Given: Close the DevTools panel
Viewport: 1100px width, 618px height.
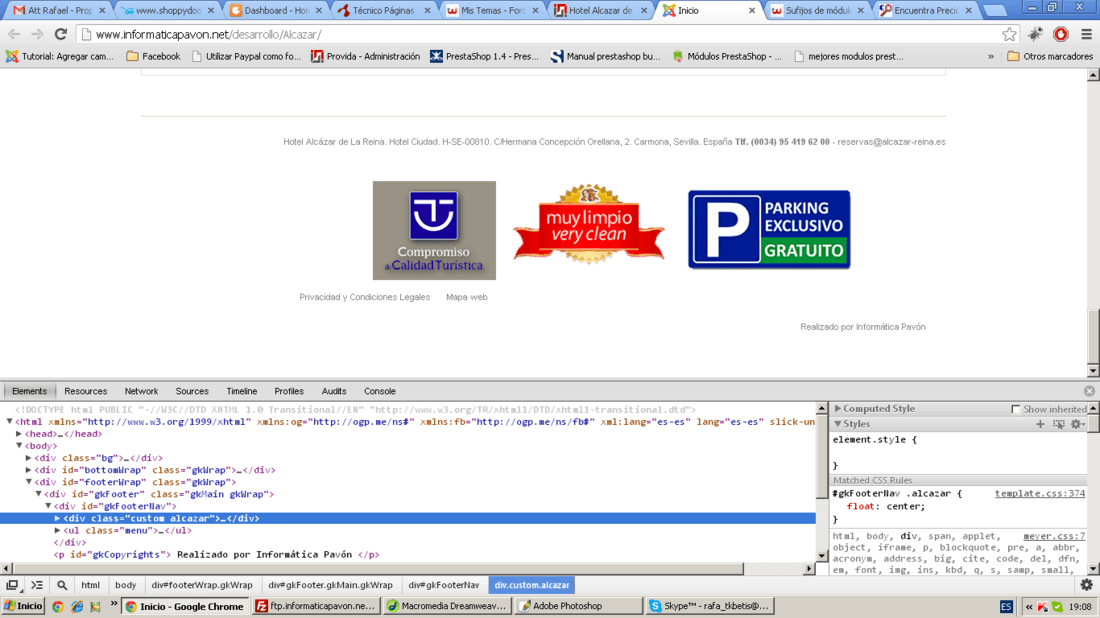Looking at the screenshot, I should pos(1089,391).
